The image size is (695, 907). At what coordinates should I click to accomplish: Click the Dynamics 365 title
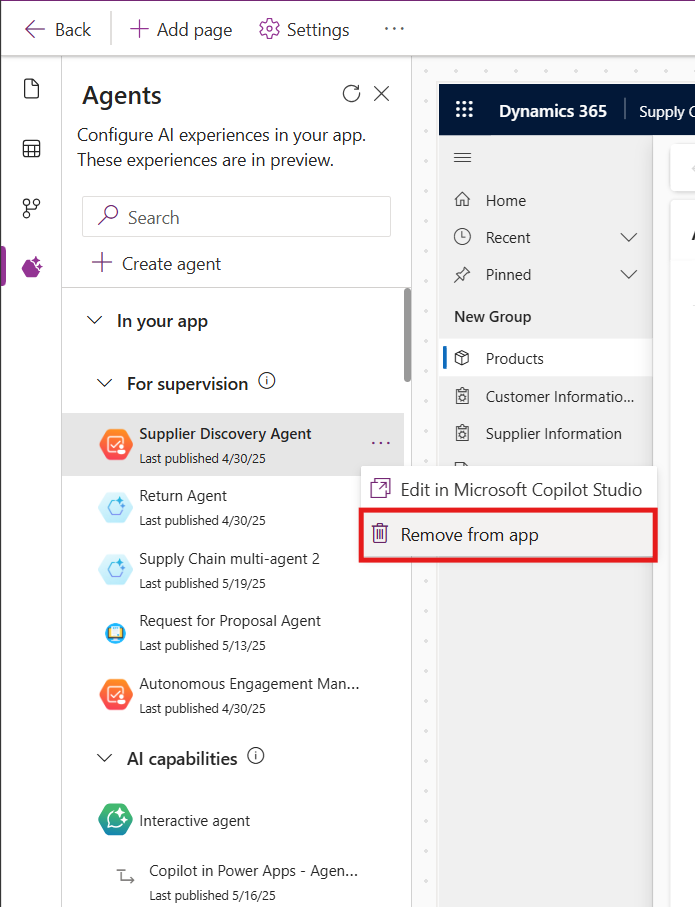(553, 111)
